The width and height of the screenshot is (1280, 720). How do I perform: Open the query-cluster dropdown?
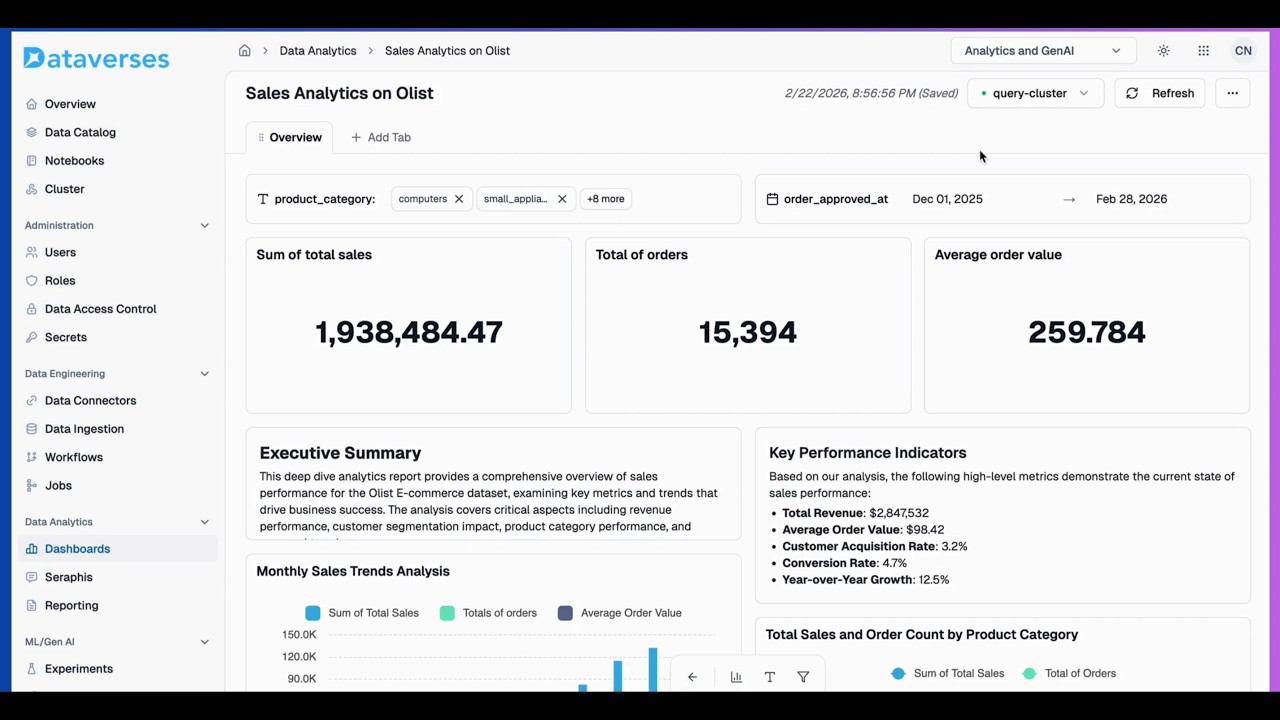[1035, 93]
